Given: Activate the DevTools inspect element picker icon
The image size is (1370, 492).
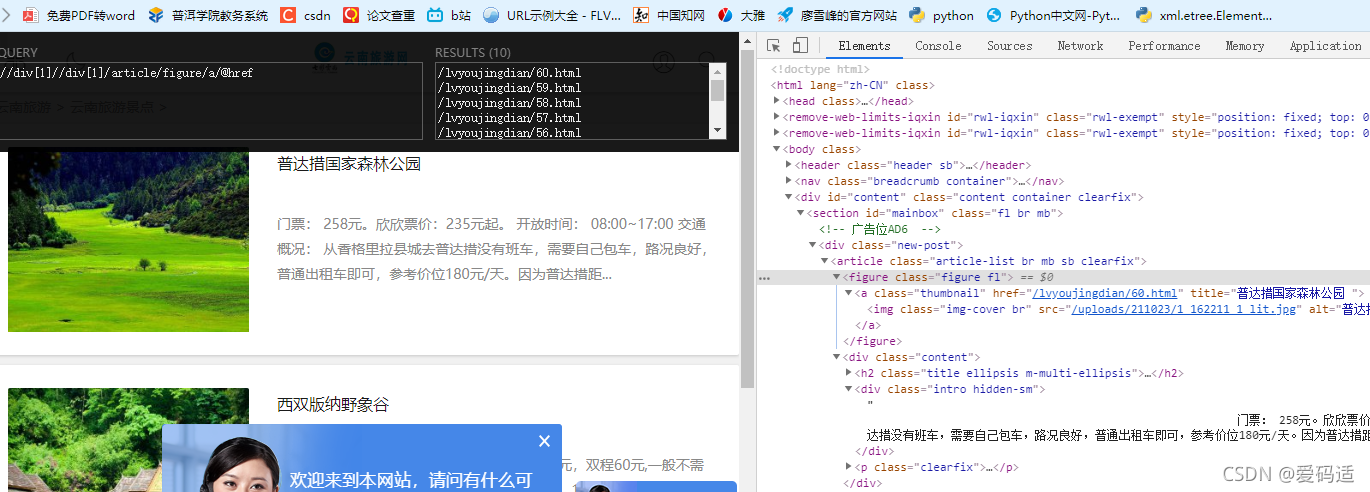Looking at the screenshot, I should click(774, 46).
